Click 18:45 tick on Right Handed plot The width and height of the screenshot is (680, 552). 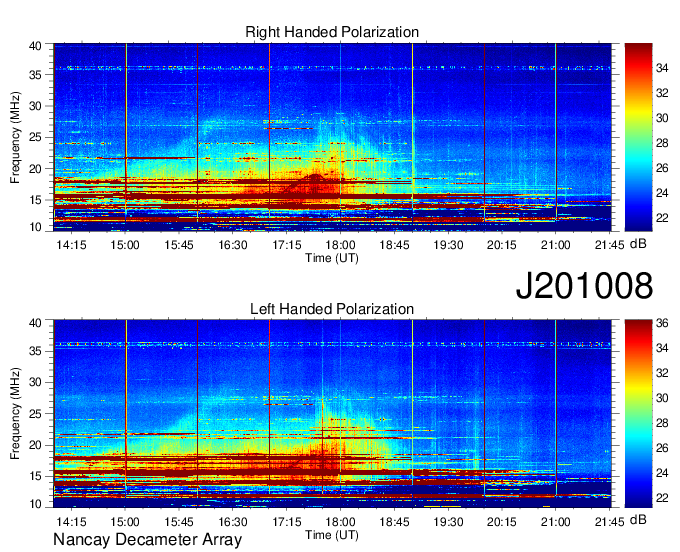pos(394,245)
